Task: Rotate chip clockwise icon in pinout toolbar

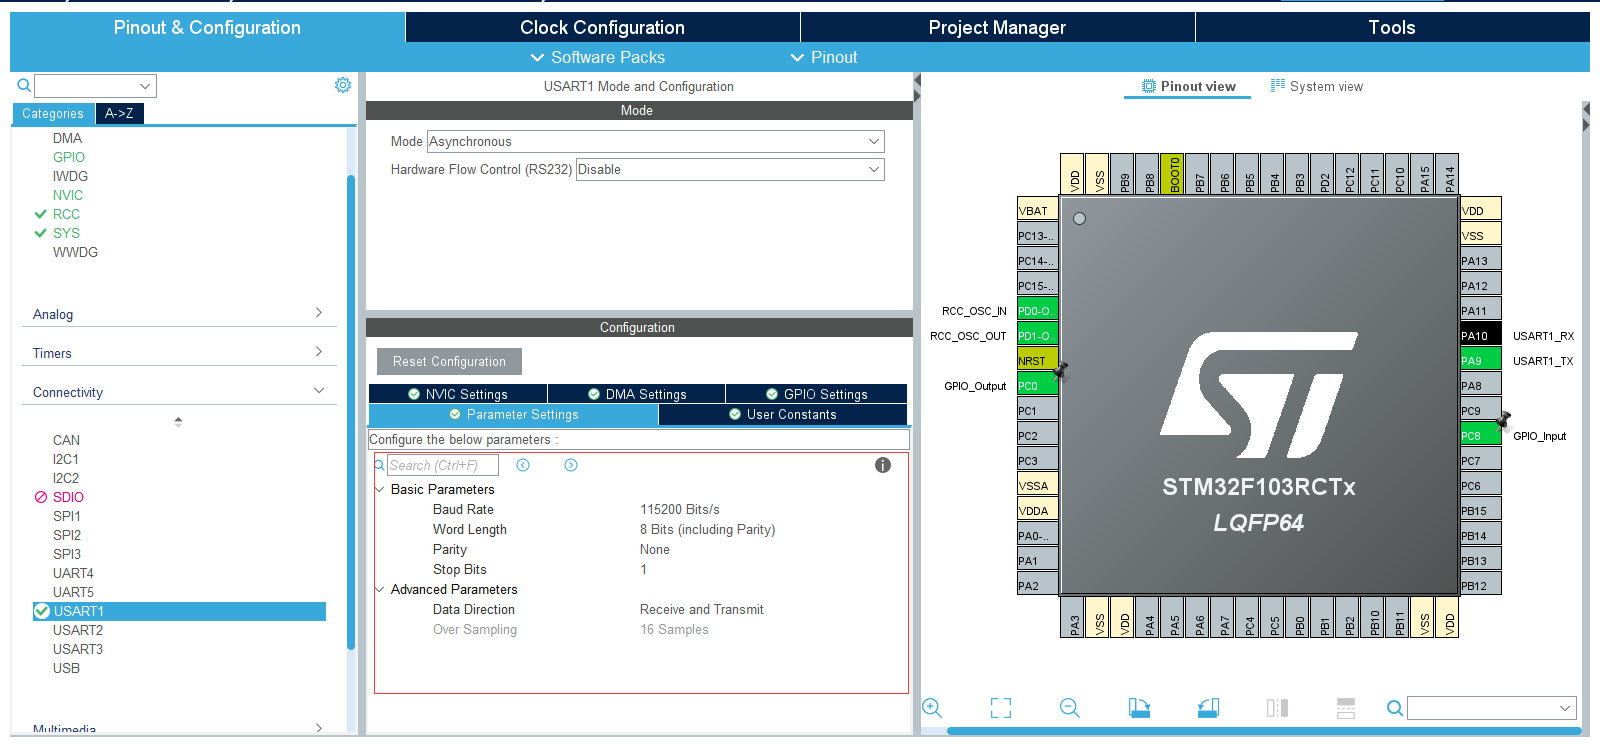Action: tap(1139, 708)
